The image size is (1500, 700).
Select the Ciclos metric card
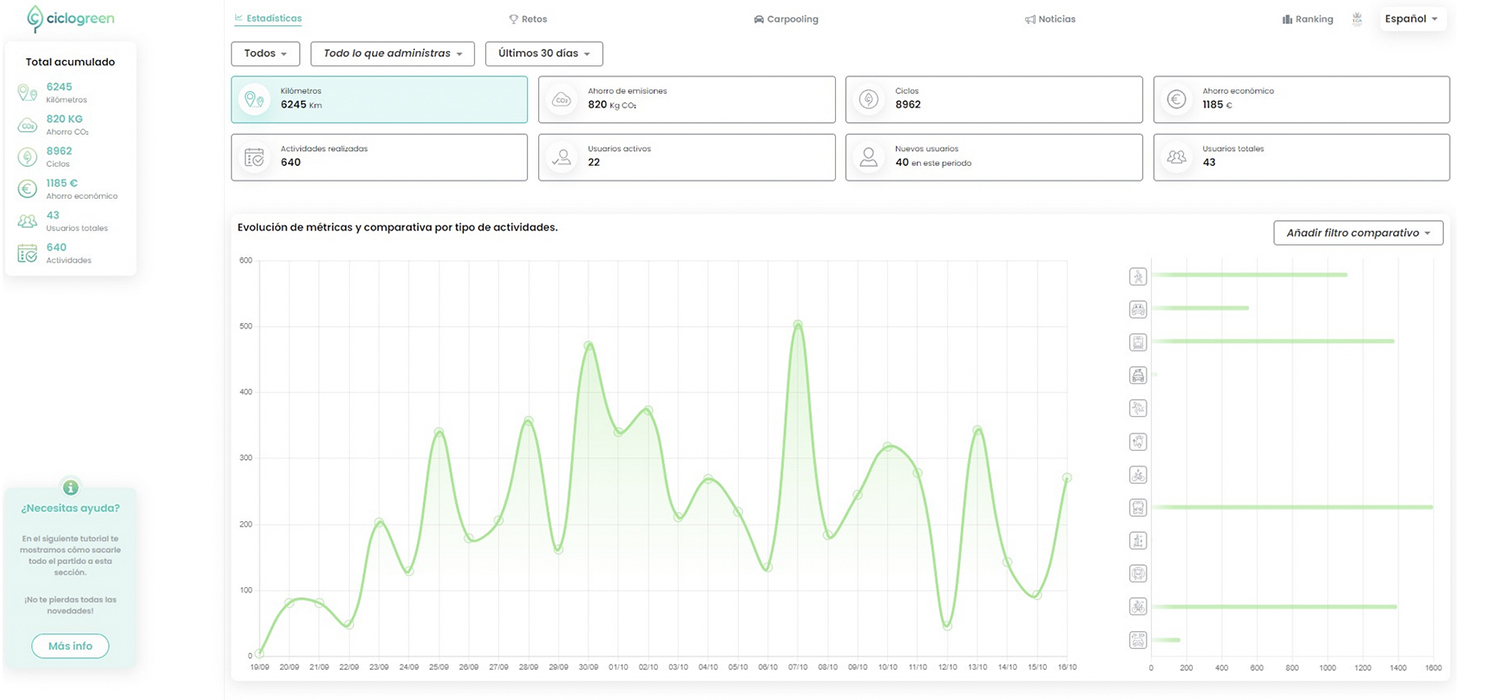[993, 99]
